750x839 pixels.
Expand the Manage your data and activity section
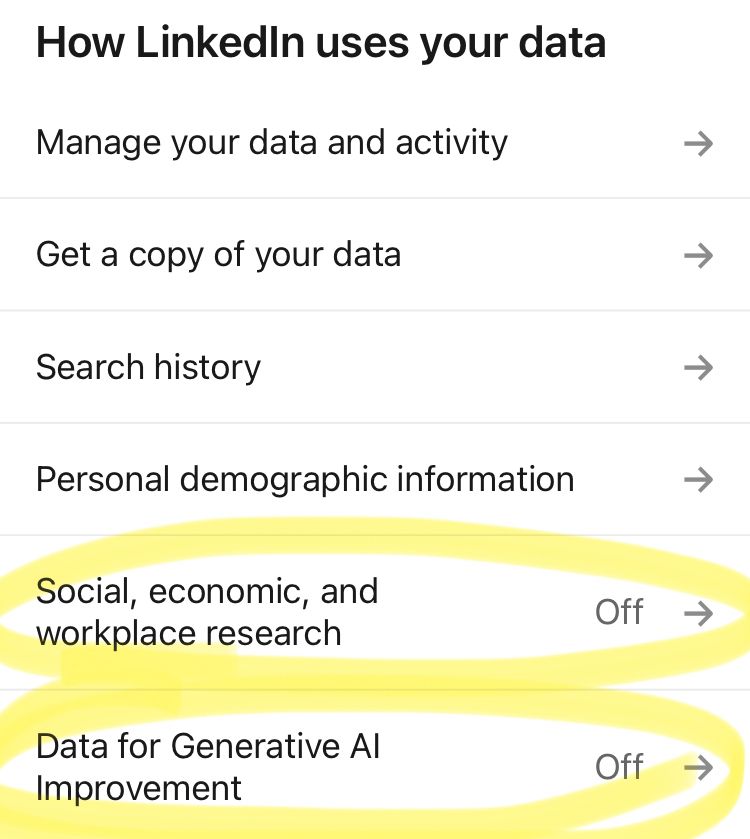coord(272,144)
